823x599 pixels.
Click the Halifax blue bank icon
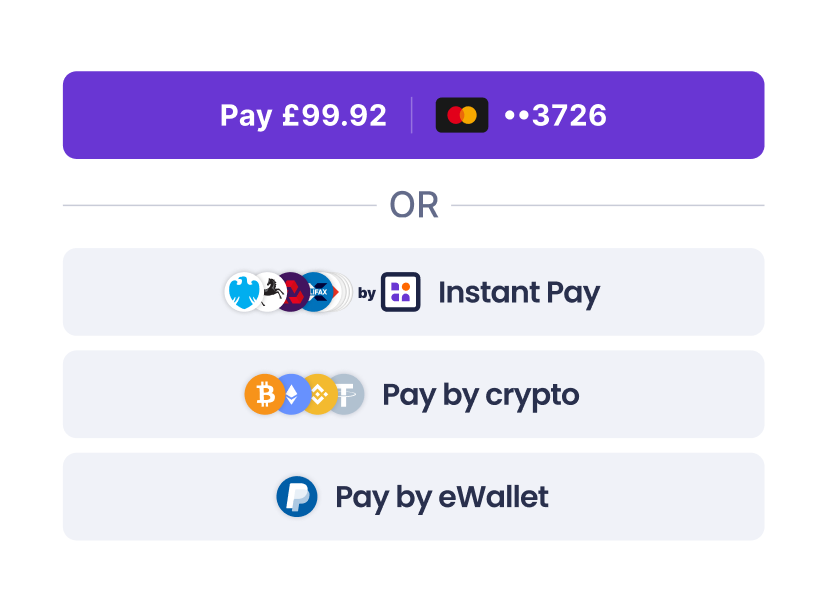point(317,292)
